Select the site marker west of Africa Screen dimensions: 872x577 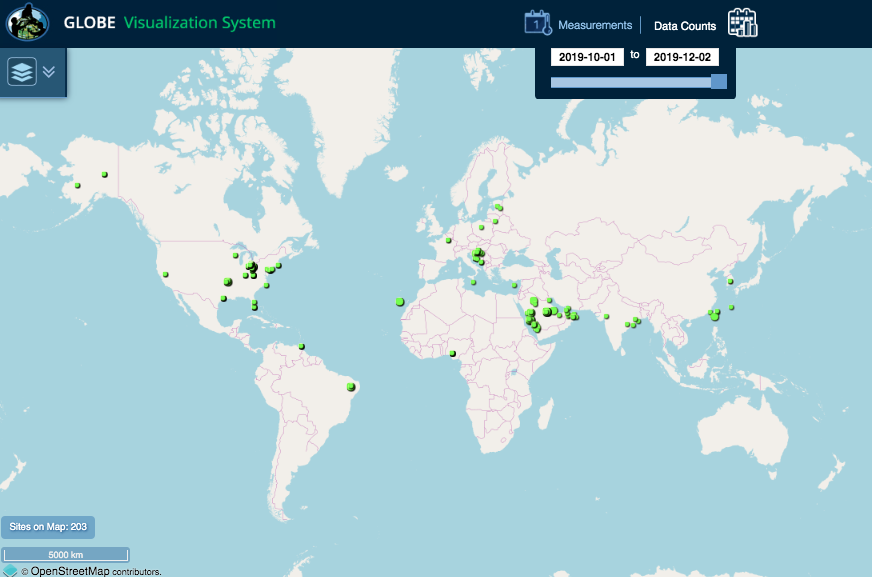click(x=399, y=300)
